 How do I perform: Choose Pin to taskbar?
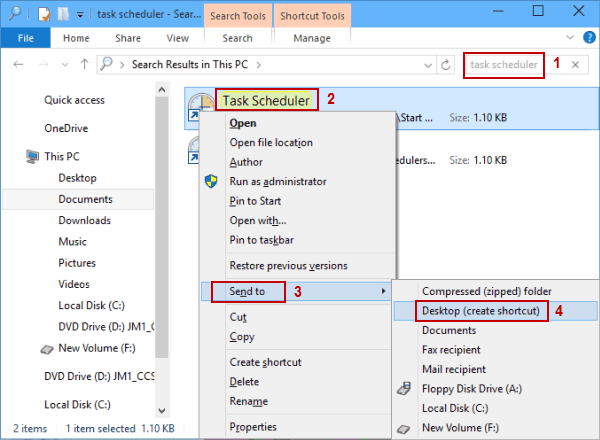point(261,240)
